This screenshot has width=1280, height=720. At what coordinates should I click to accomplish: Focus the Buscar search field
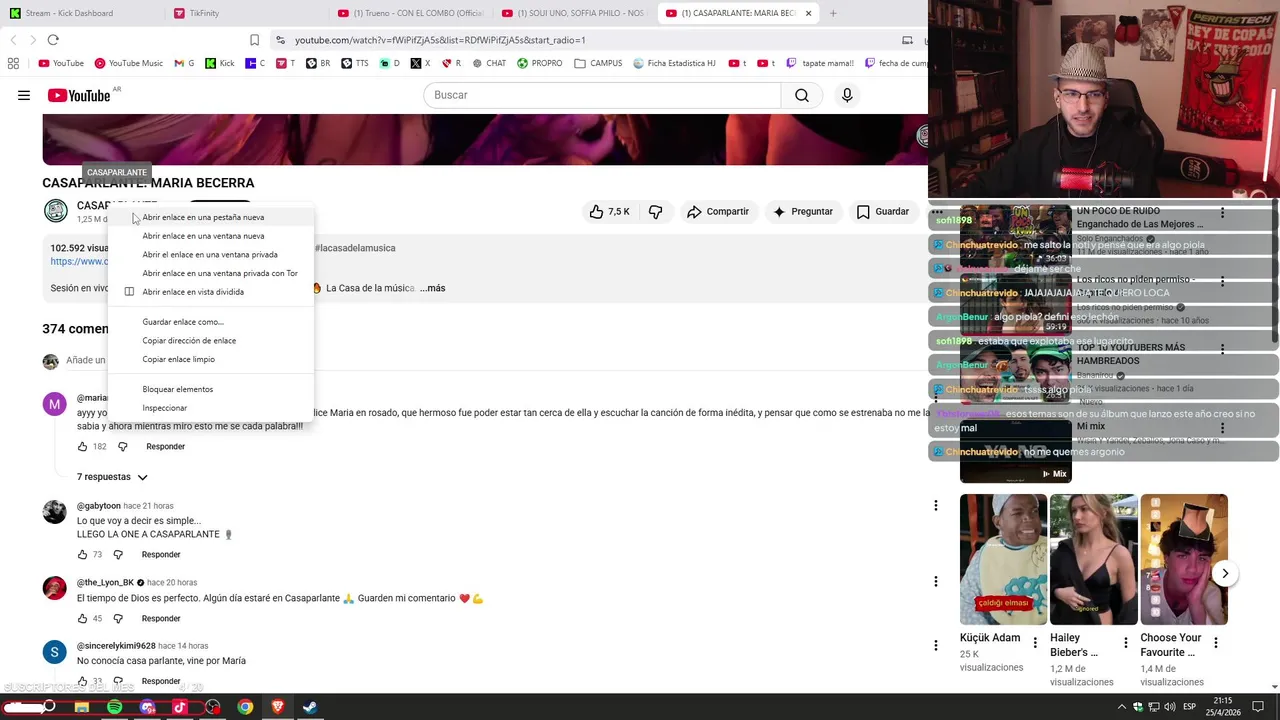tap(603, 95)
